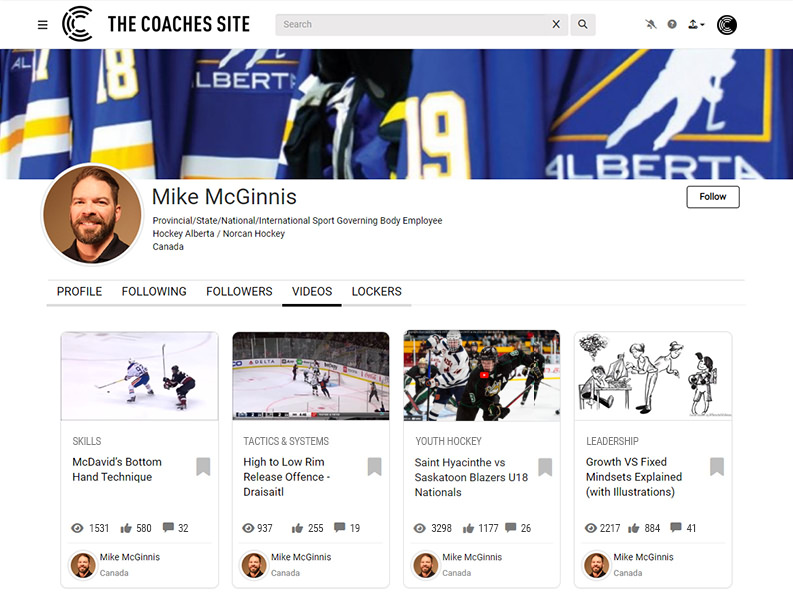This screenshot has height=600, width=793.
Task: Open Growth VS Fixed Mindsets Explained title
Action: (x=634, y=477)
